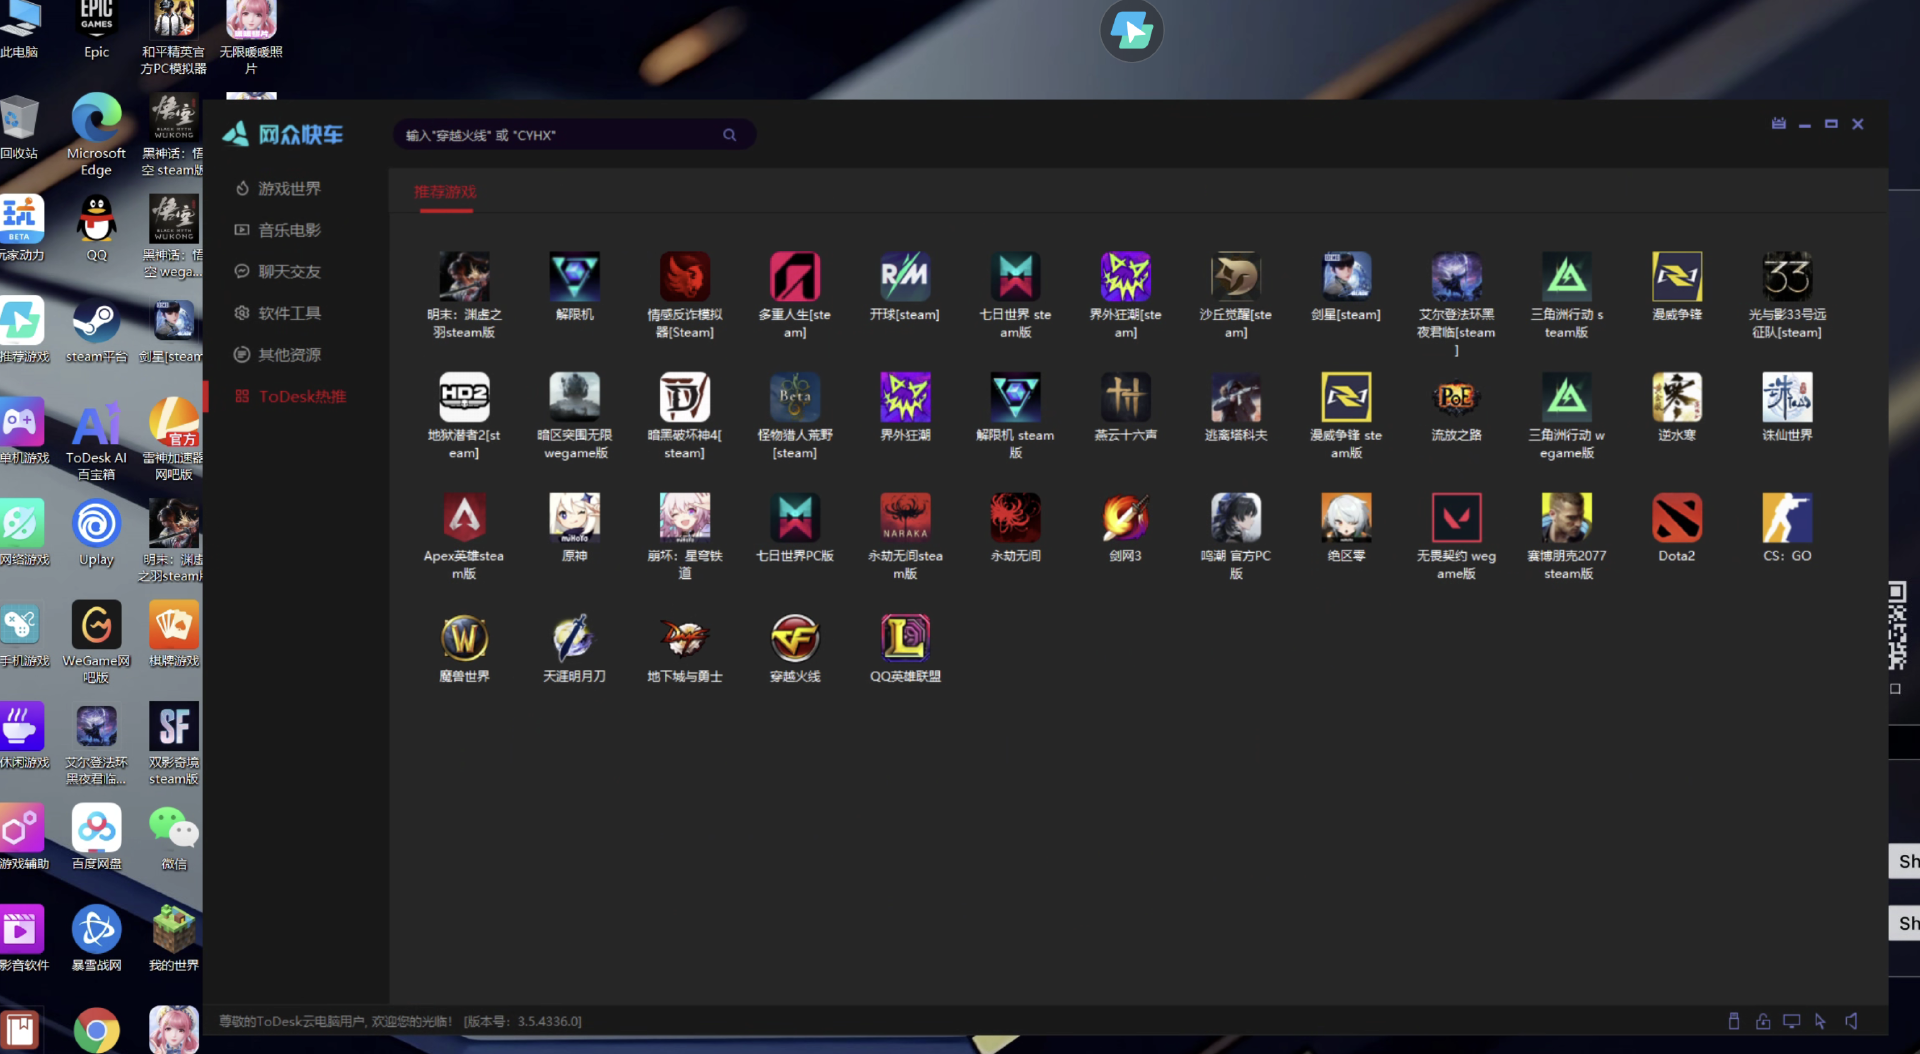
Task: Open 七日世界 steam版 game icon
Action: coord(1015,277)
